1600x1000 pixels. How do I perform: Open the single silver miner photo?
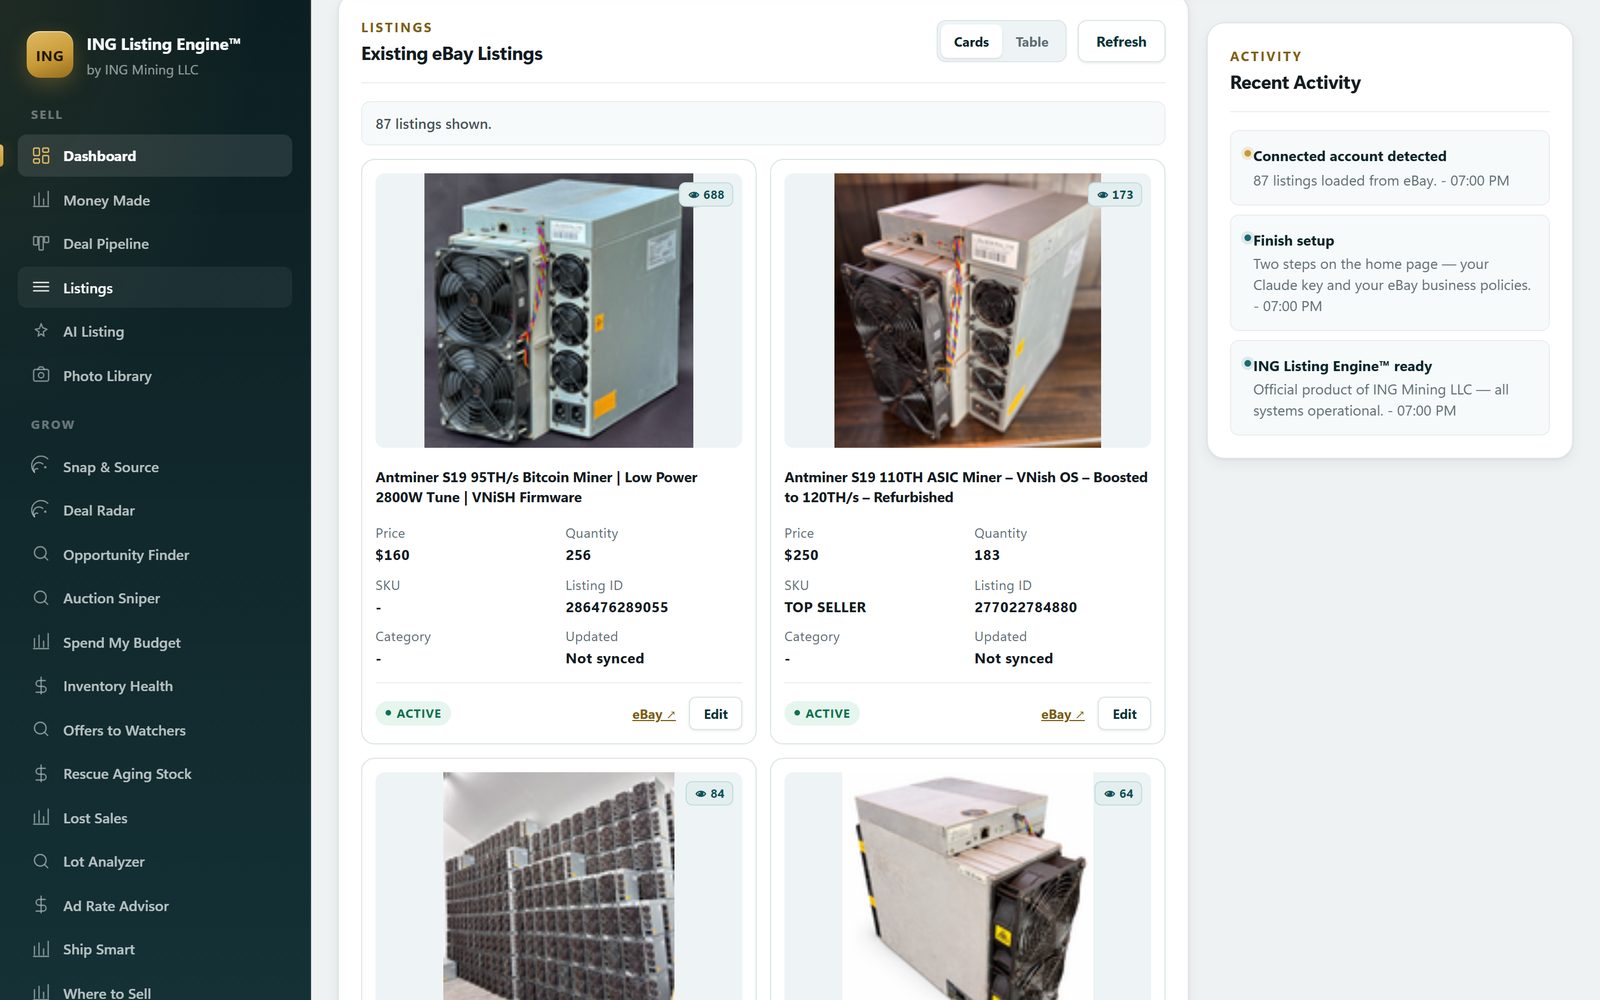tap(967, 886)
